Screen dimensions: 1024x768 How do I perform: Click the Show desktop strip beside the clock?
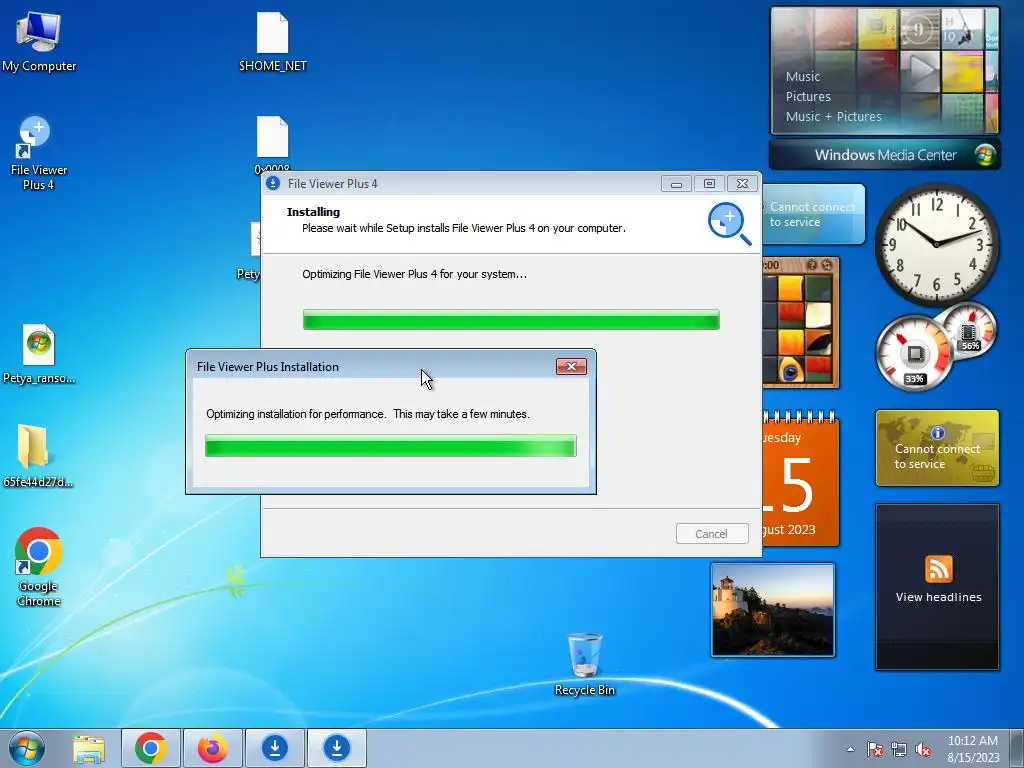[1017, 748]
